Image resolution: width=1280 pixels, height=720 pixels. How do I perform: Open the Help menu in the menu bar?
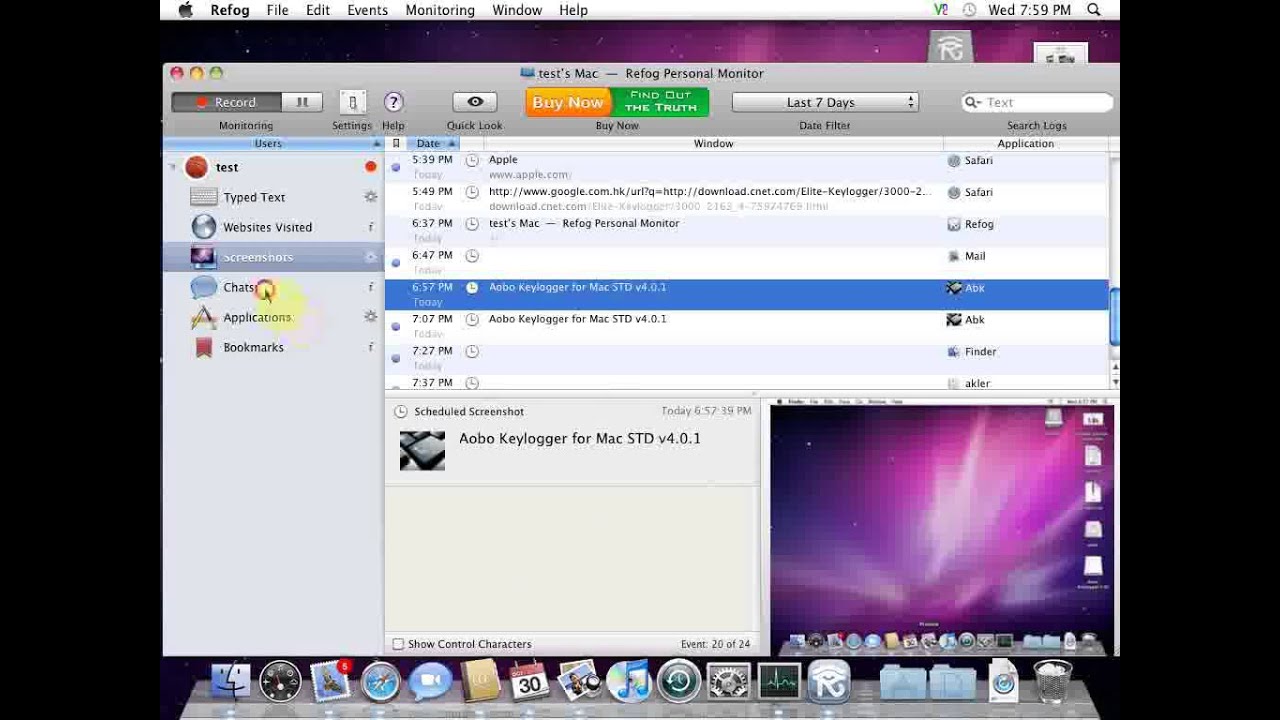pyautogui.click(x=573, y=10)
